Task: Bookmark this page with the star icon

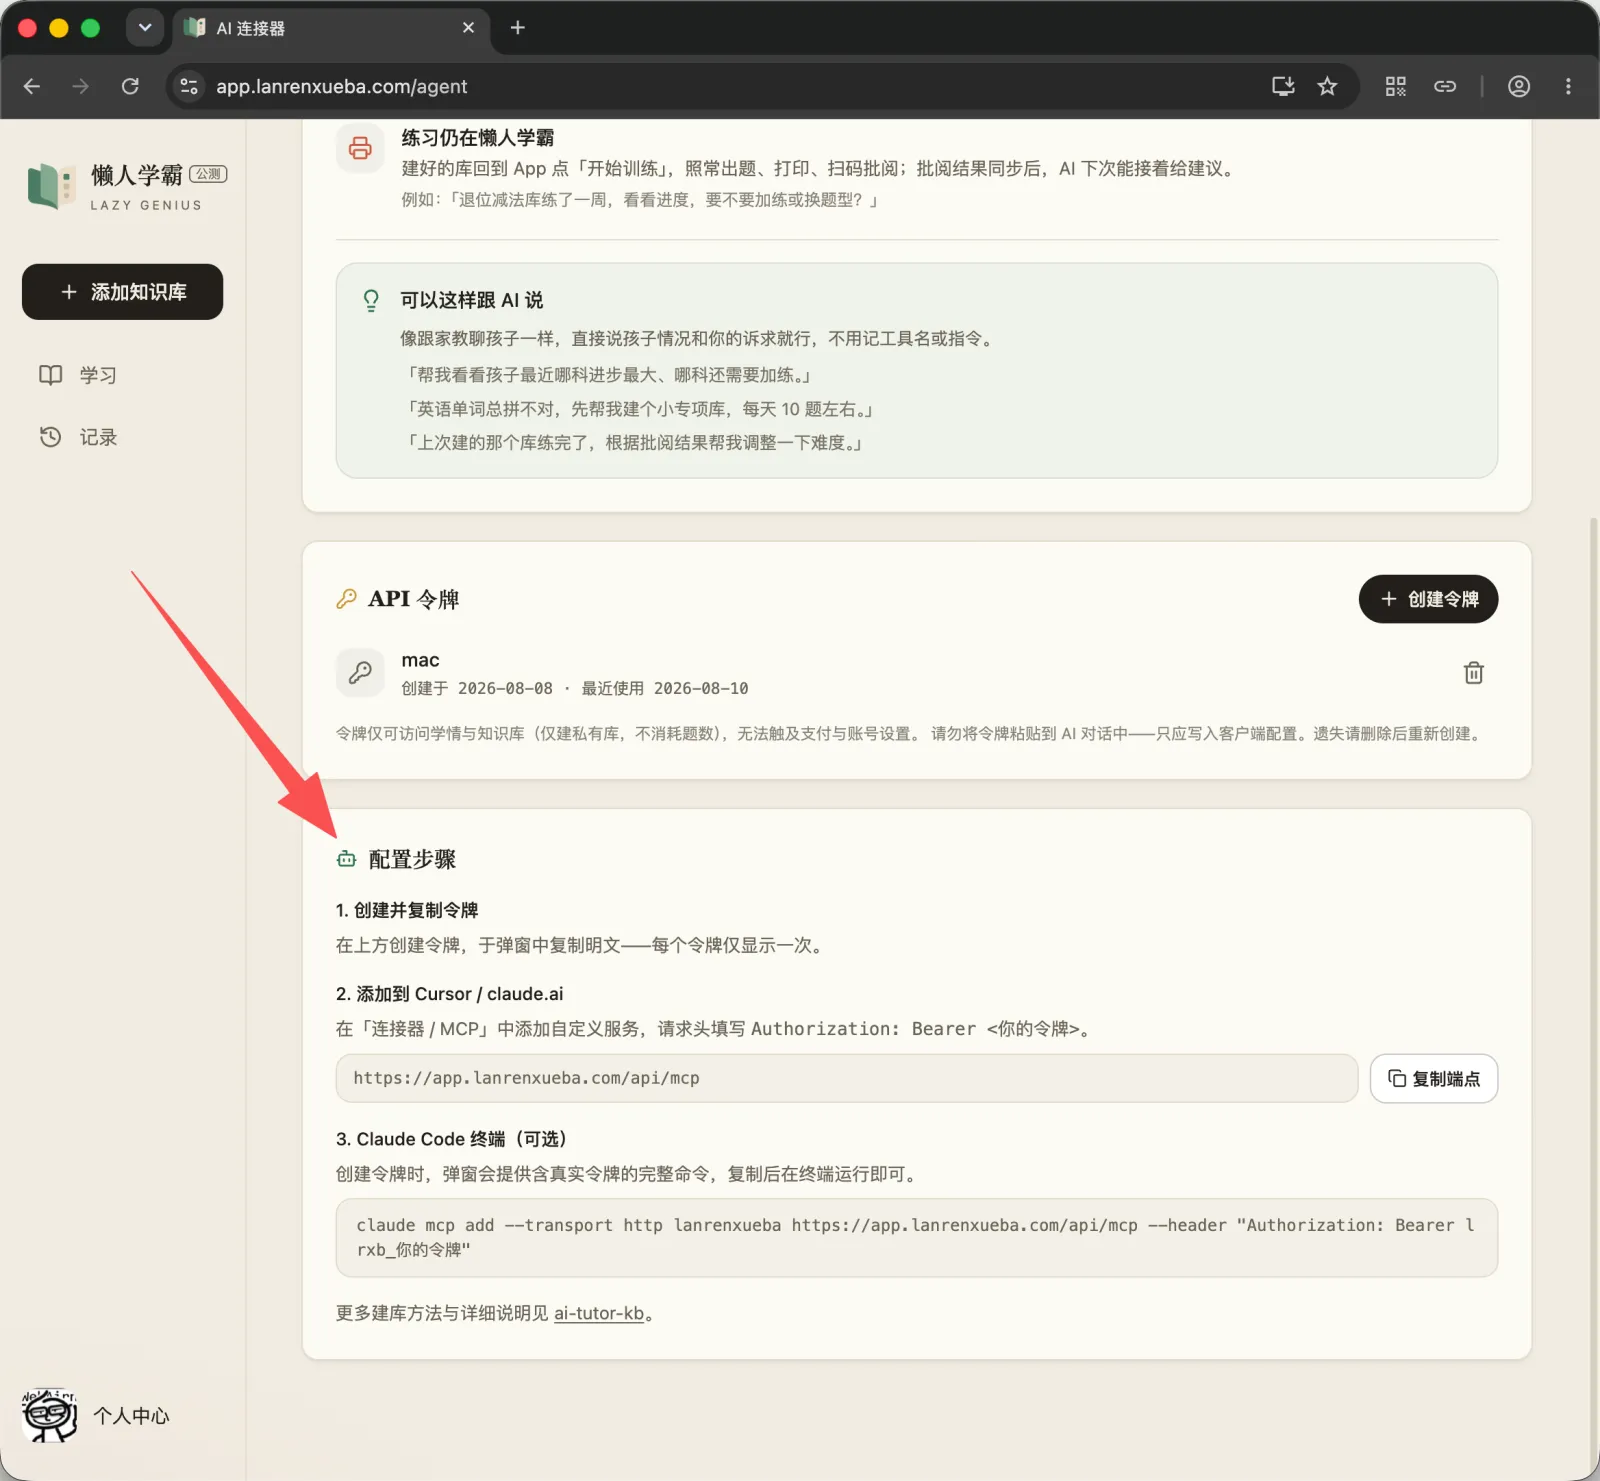Action: point(1327,86)
